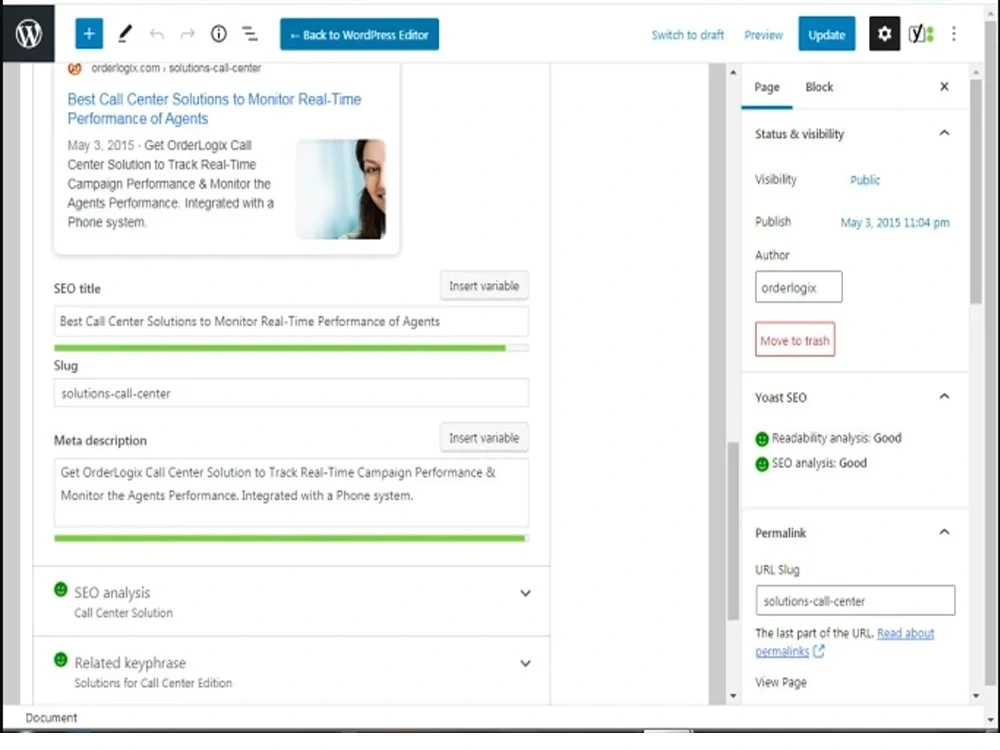Click the Meta description text area
Image resolution: width=1000 pixels, height=750 pixels.
click(x=291, y=492)
